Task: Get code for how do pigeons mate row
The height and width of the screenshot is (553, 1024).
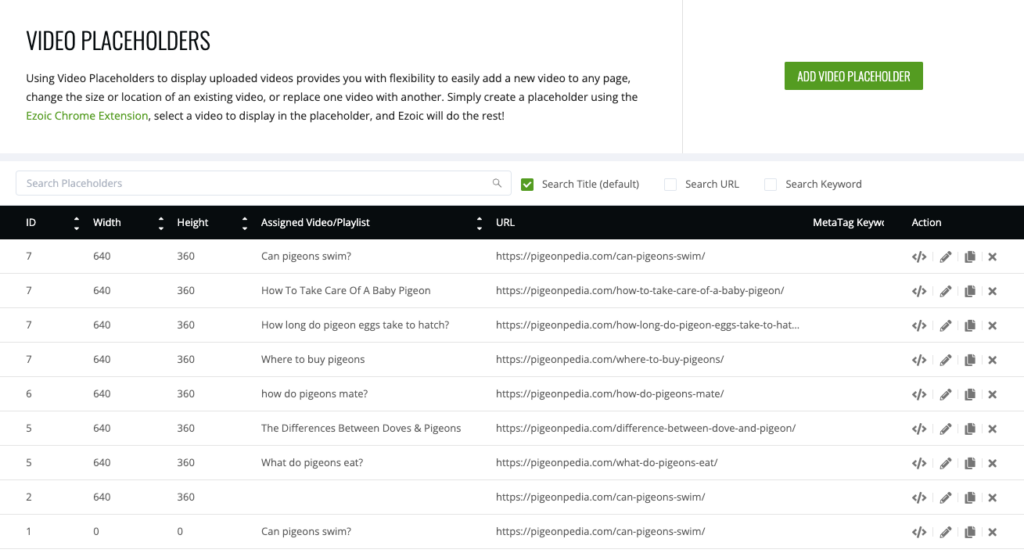Action: 919,394
